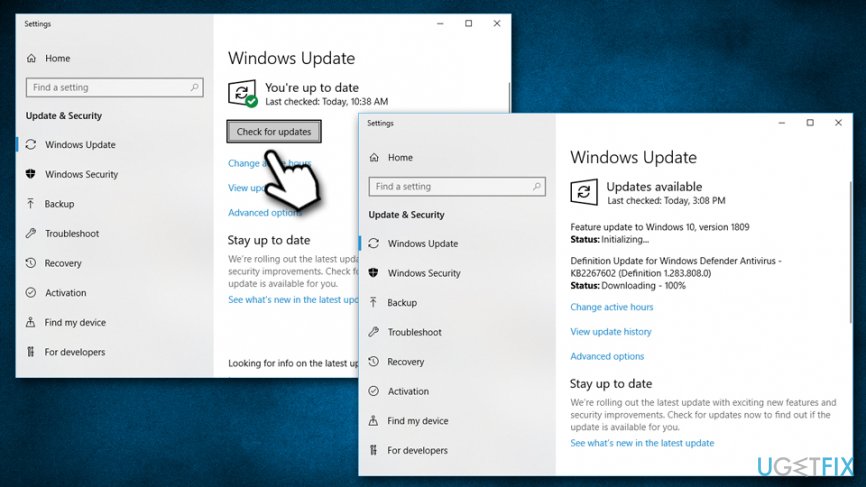Click Windows Security shield icon in back window

pyautogui.click(x=31, y=174)
